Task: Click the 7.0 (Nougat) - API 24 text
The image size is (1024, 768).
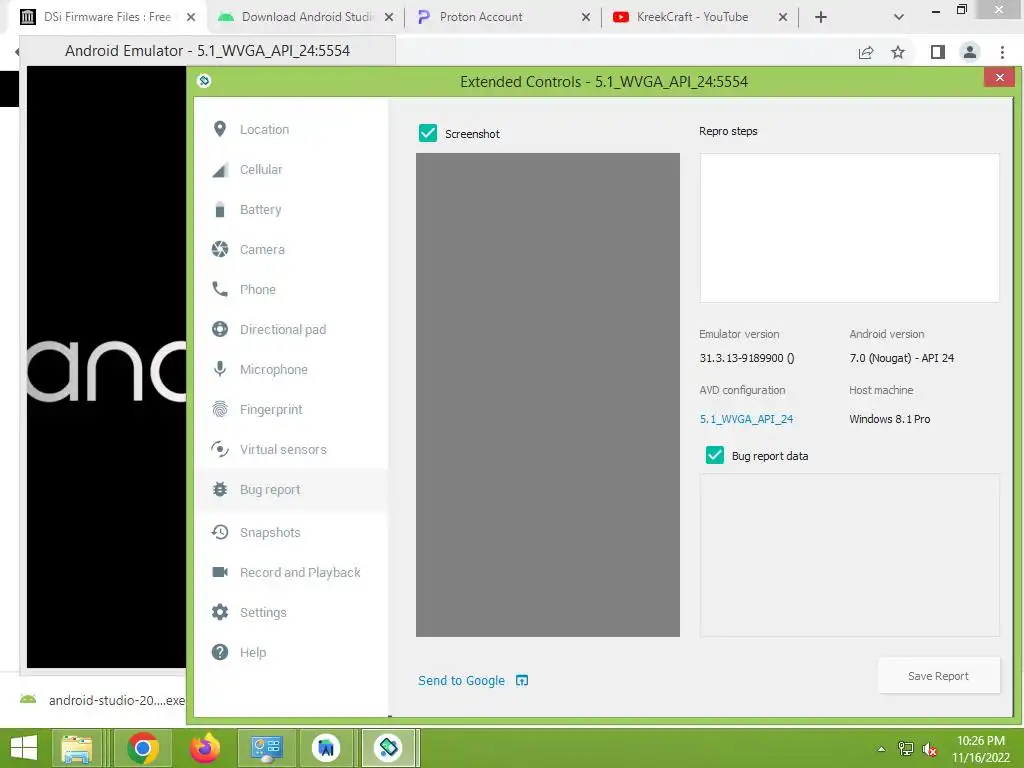Action: point(901,358)
